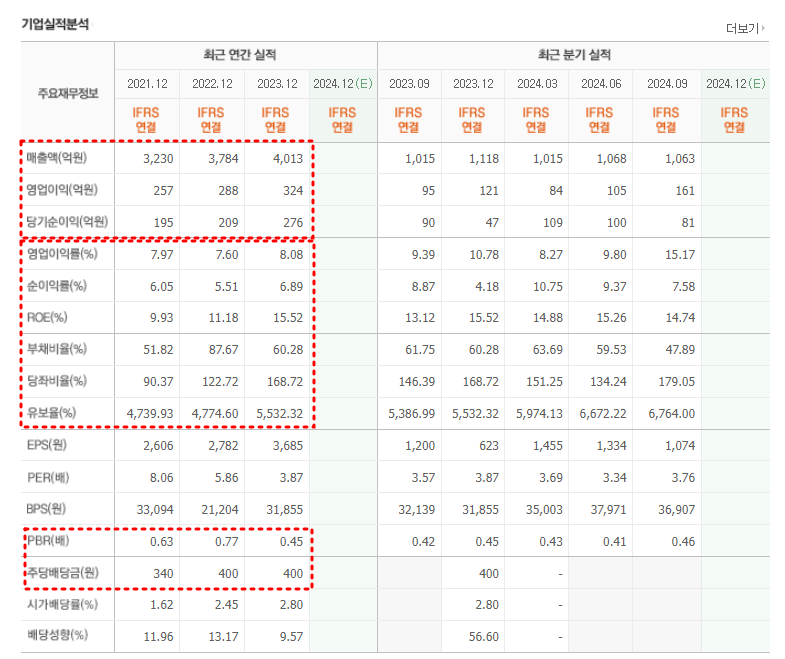Click the 33,094 BPS value
Screen dimensions: 785x659
[155, 510]
